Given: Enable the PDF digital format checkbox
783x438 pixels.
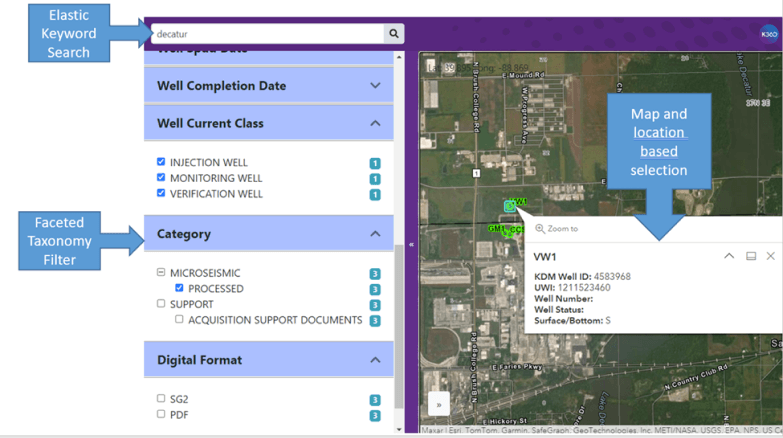Looking at the screenshot, I should [161, 414].
